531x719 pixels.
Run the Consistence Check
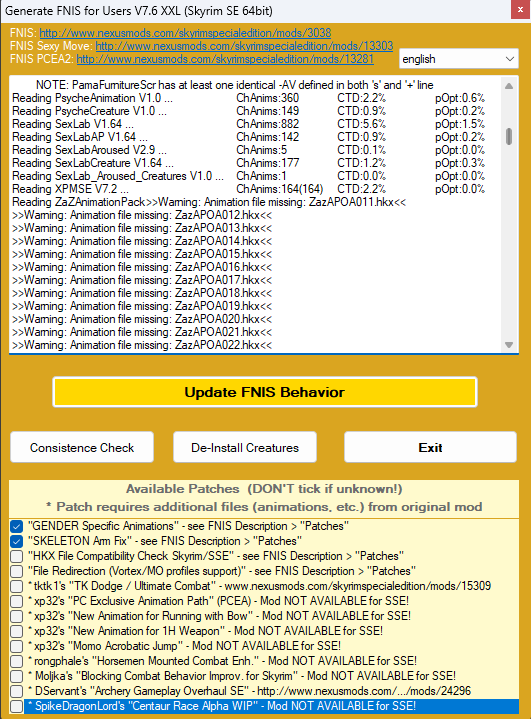(82, 447)
